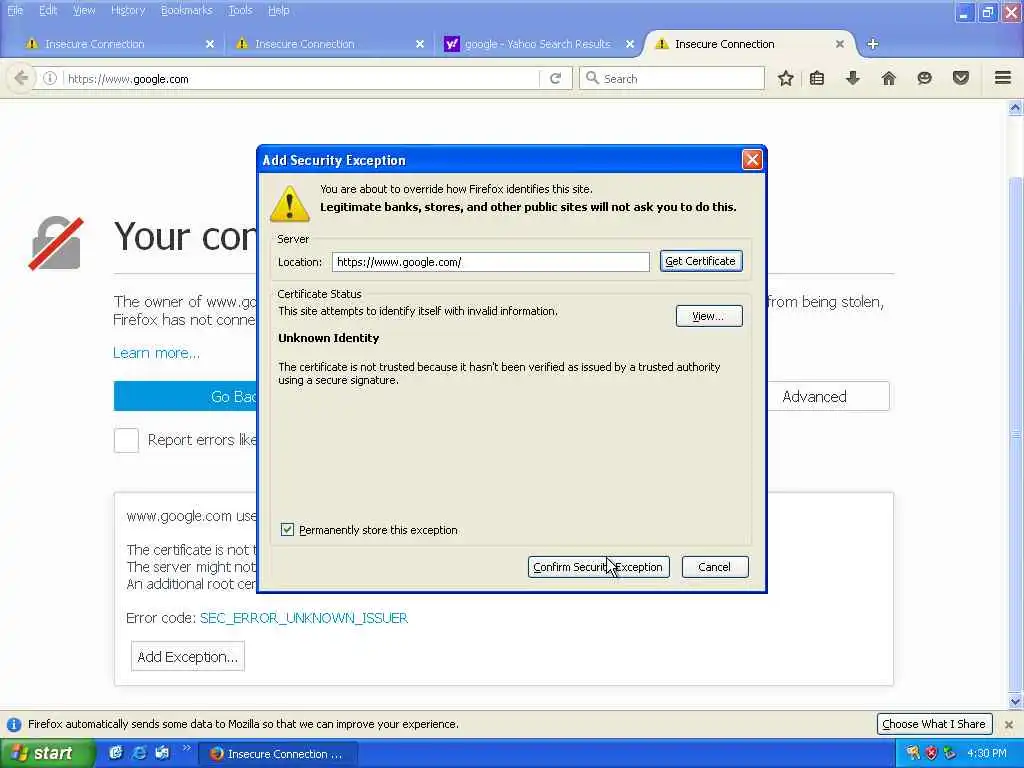The image size is (1024, 768).
Task: Click the page scrollbar up arrow
Action: click(1015, 107)
